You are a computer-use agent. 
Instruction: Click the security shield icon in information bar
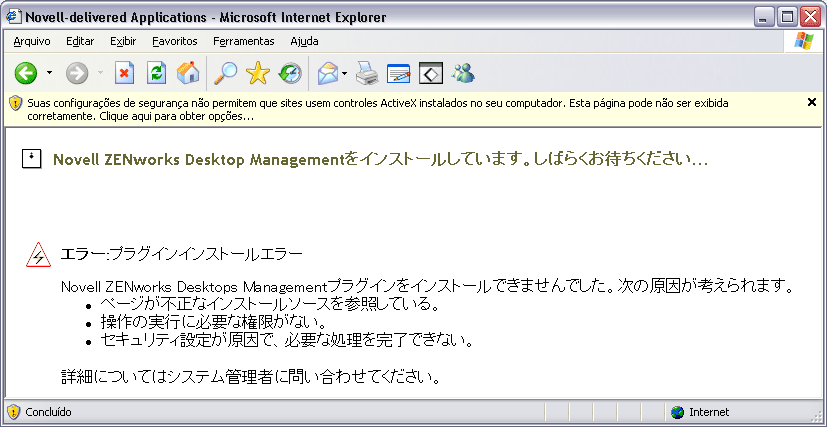tap(15, 103)
